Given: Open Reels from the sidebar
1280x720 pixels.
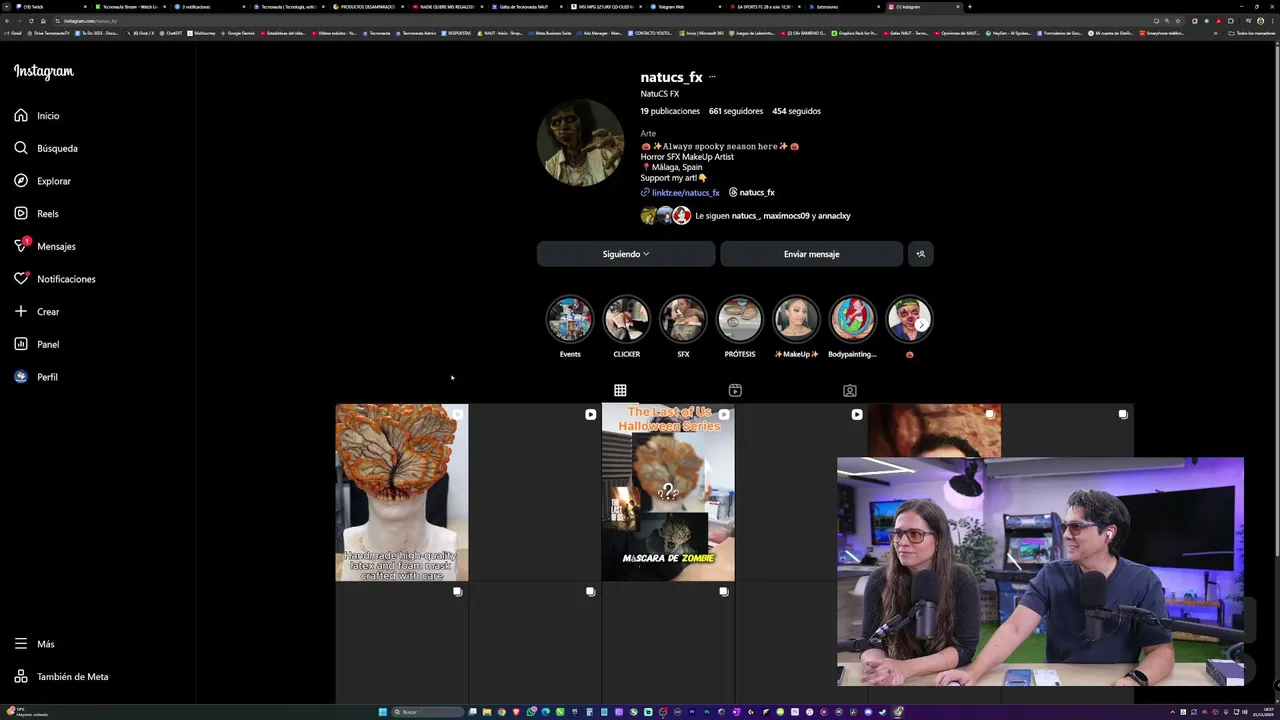Looking at the screenshot, I should pyautogui.click(x=37, y=214).
